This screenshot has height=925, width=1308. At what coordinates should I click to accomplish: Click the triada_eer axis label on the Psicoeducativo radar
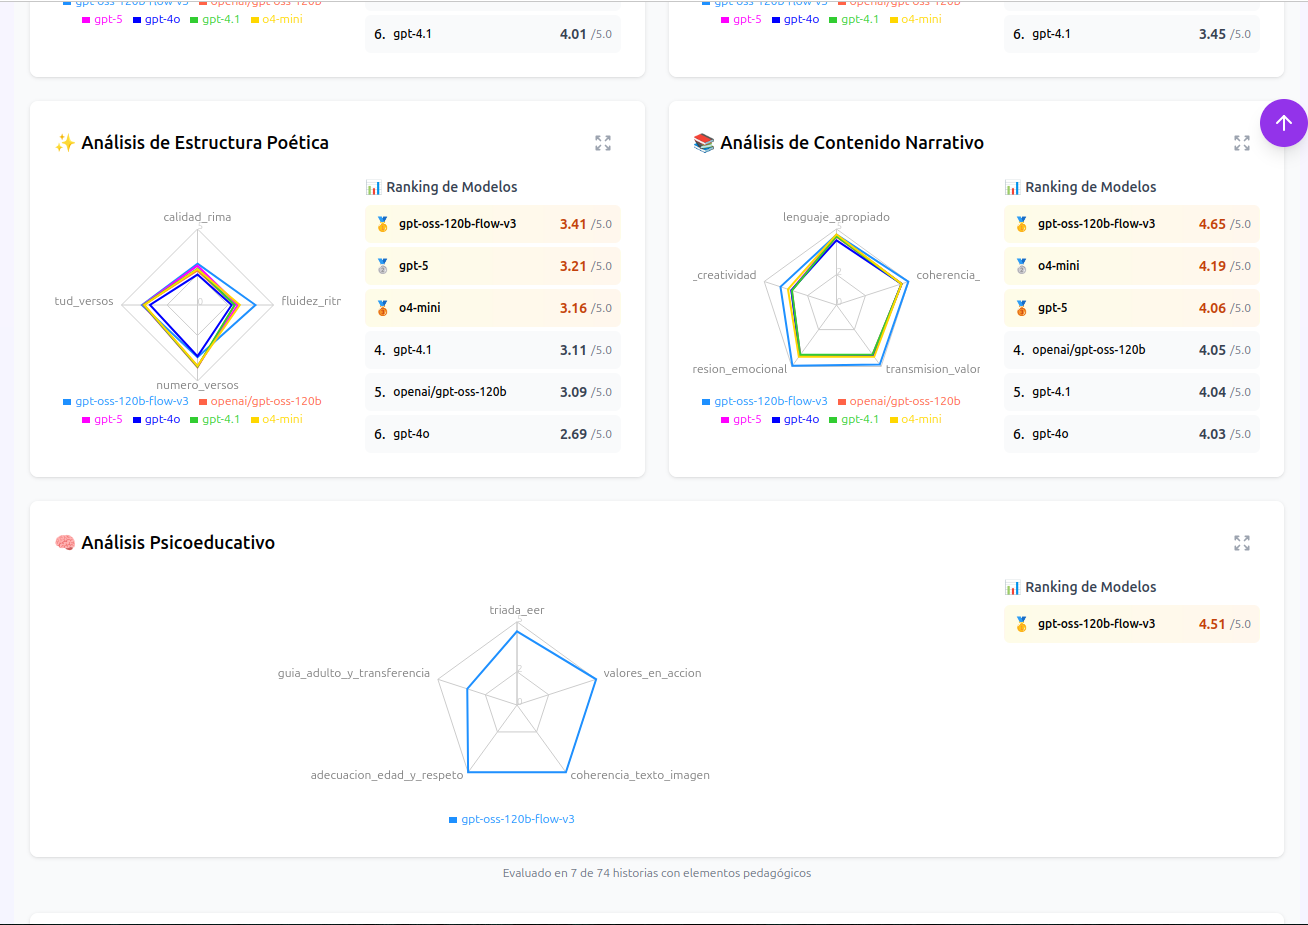(x=517, y=610)
